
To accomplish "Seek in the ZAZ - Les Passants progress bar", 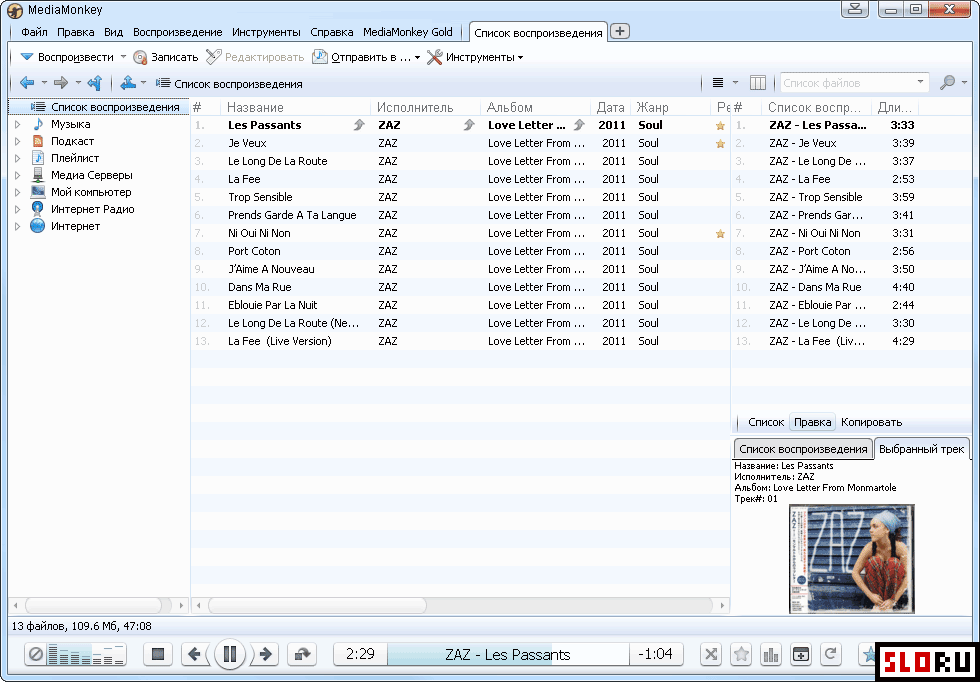I will coord(508,654).
